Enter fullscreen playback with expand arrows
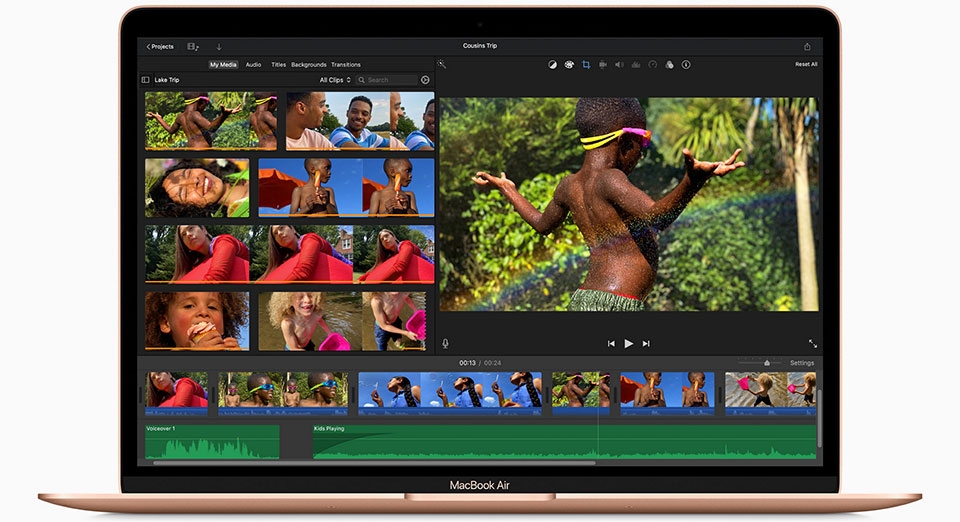The height and width of the screenshot is (522, 960). 812,343
